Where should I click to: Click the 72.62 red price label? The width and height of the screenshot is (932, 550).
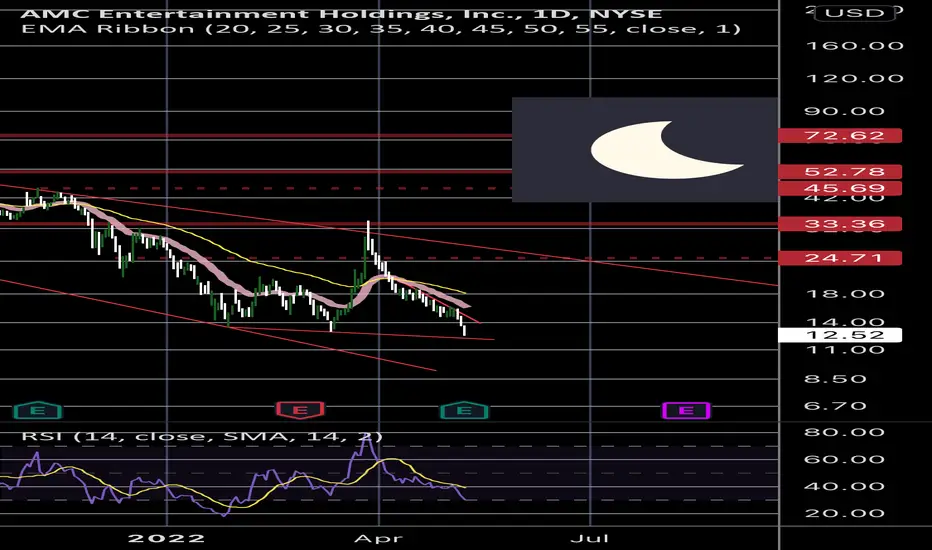(x=840, y=136)
